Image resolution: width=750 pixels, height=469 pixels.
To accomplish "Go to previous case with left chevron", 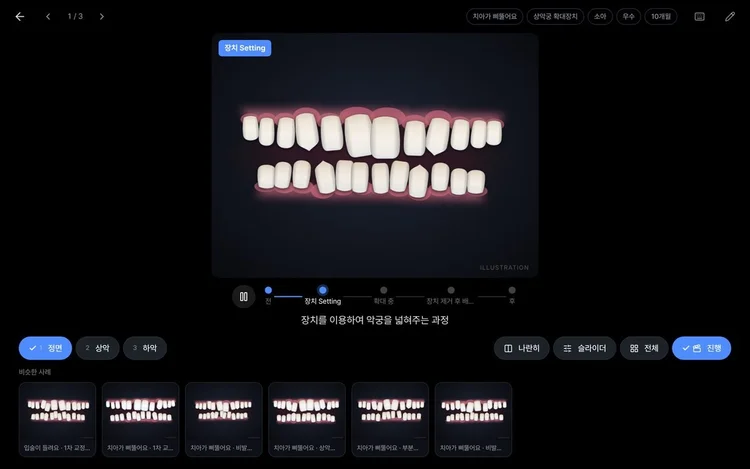I will 48,17.
